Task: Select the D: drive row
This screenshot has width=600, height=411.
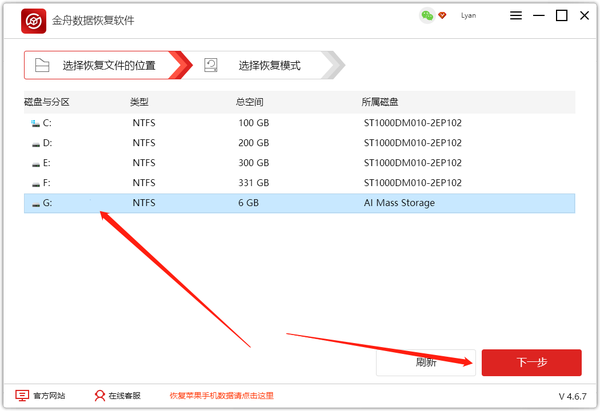Action: click(299, 143)
